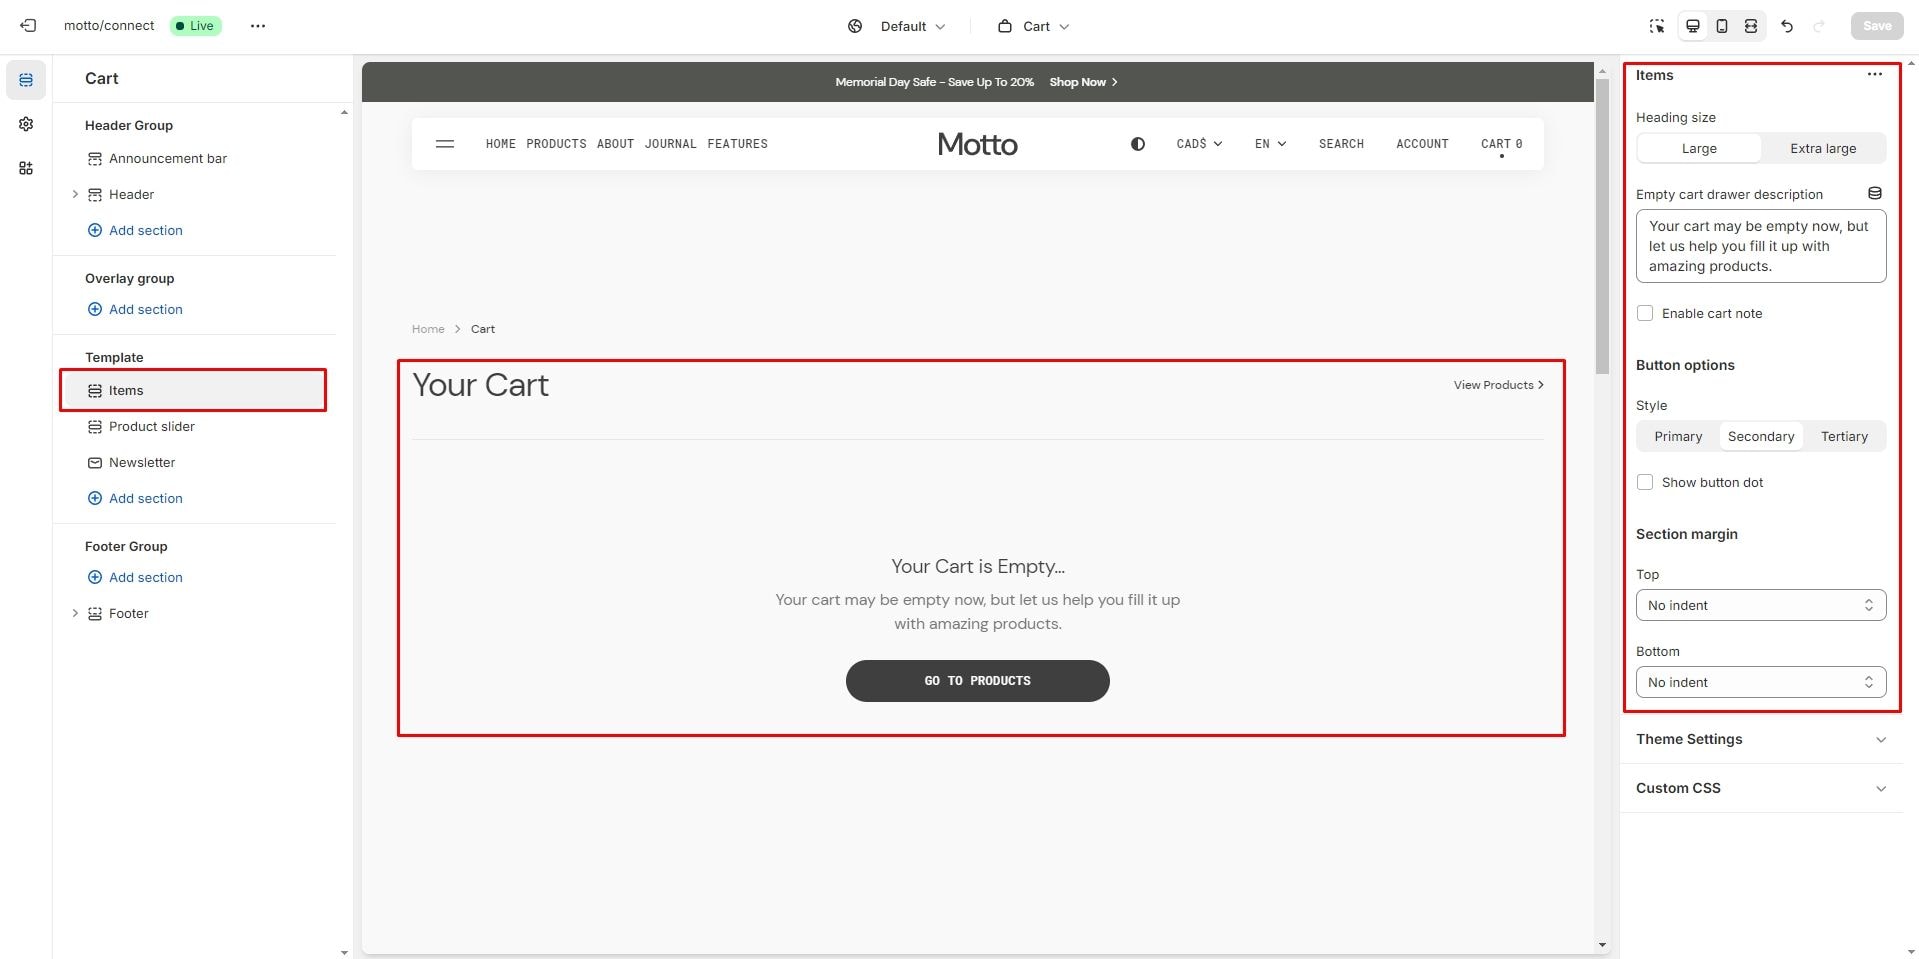The image size is (1919, 959).
Task: Check the Show button dot option
Action: pyautogui.click(x=1645, y=482)
